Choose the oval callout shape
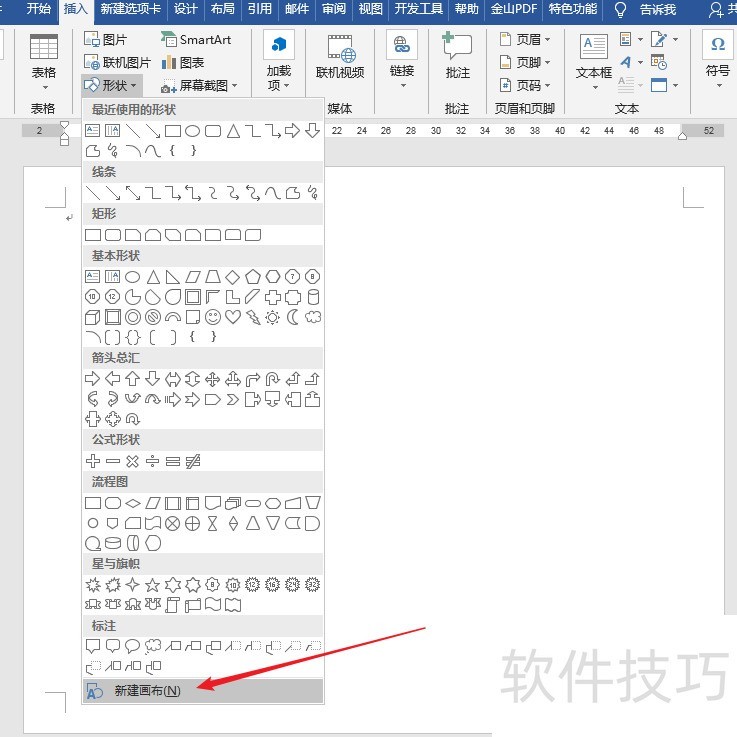737x737 pixels. [133, 646]
